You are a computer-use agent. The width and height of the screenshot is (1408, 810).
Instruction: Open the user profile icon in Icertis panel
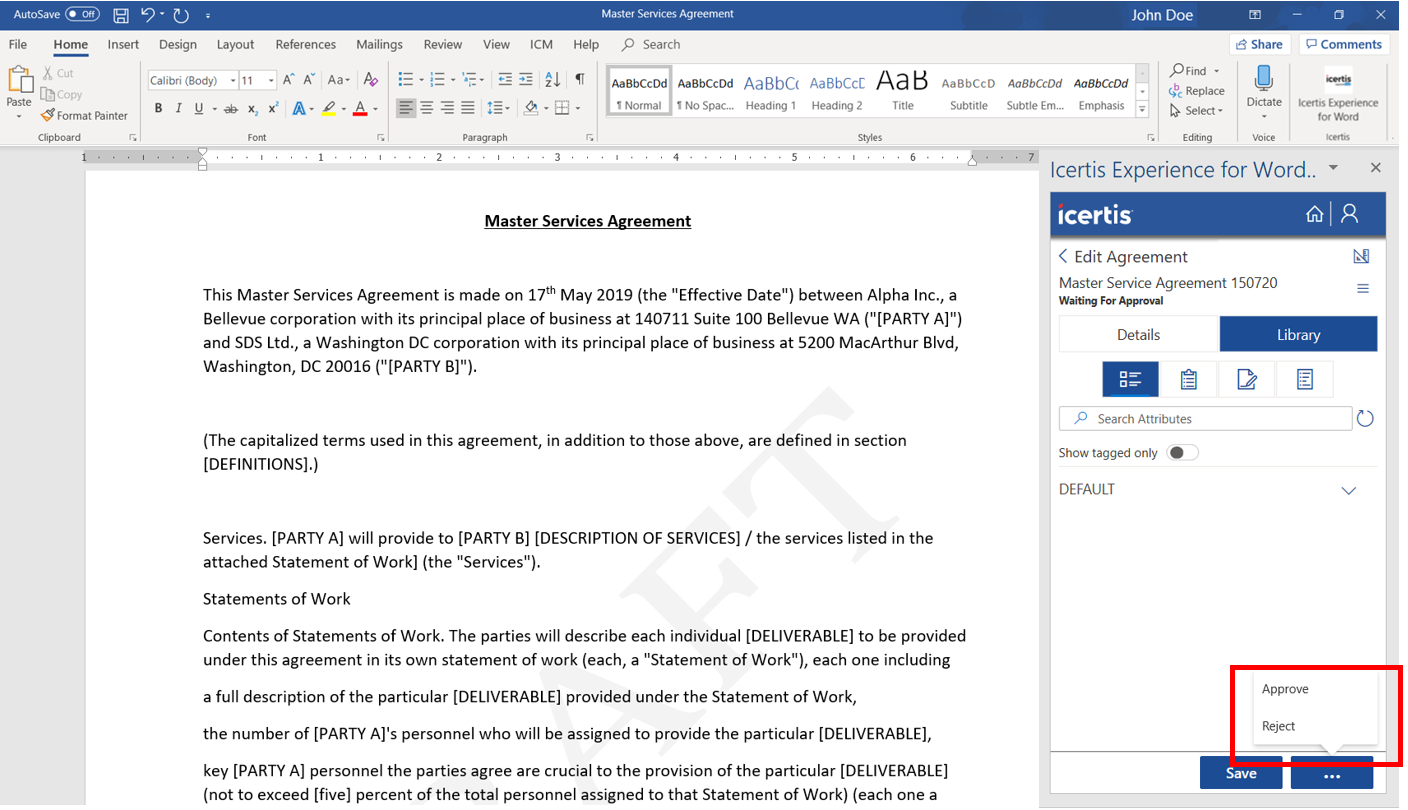1350,214
